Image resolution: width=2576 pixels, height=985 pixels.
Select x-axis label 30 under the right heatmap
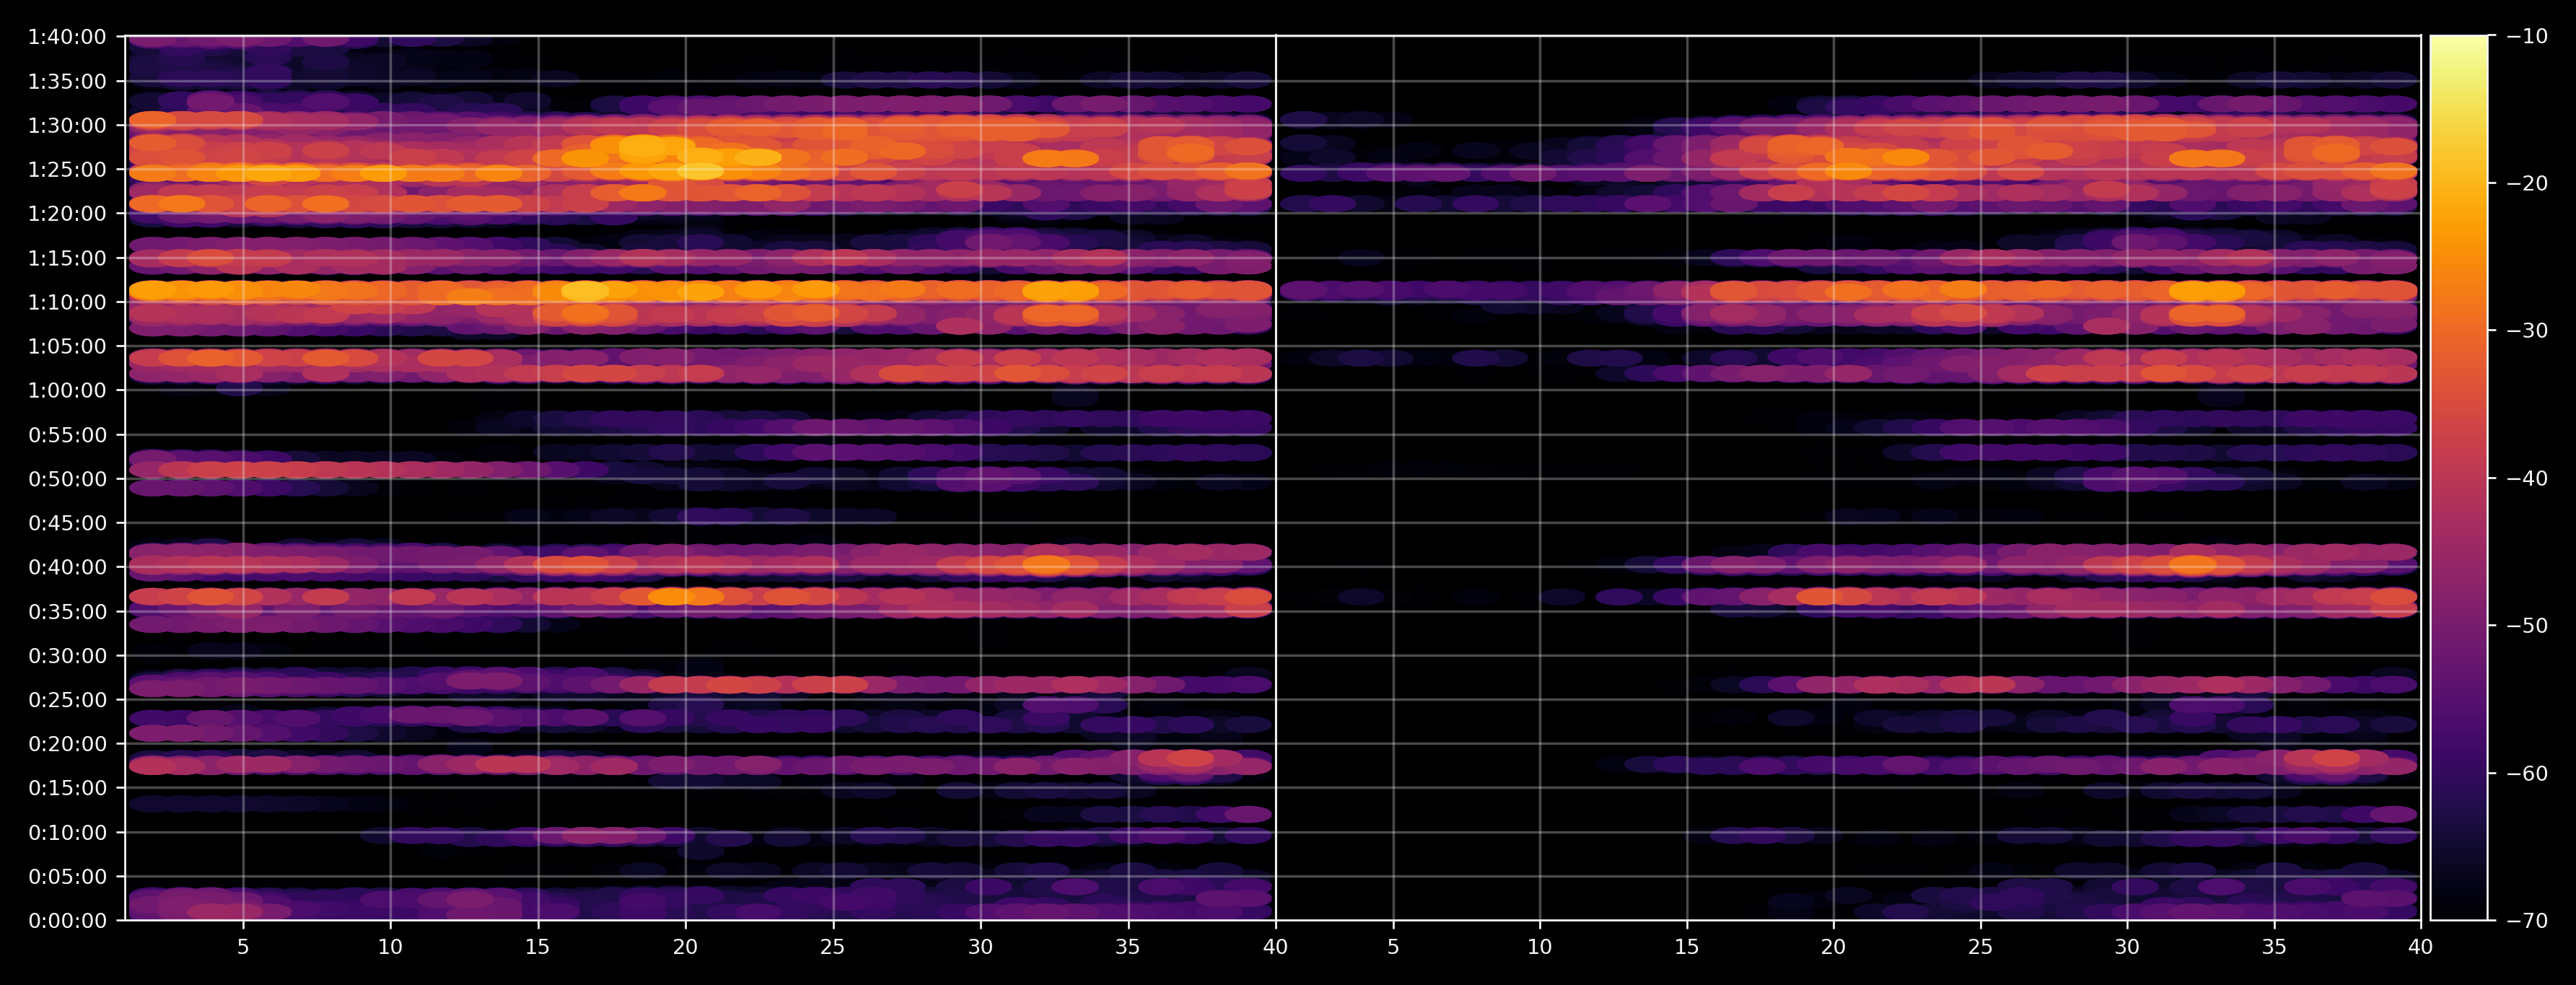[x=2127, y=946]
